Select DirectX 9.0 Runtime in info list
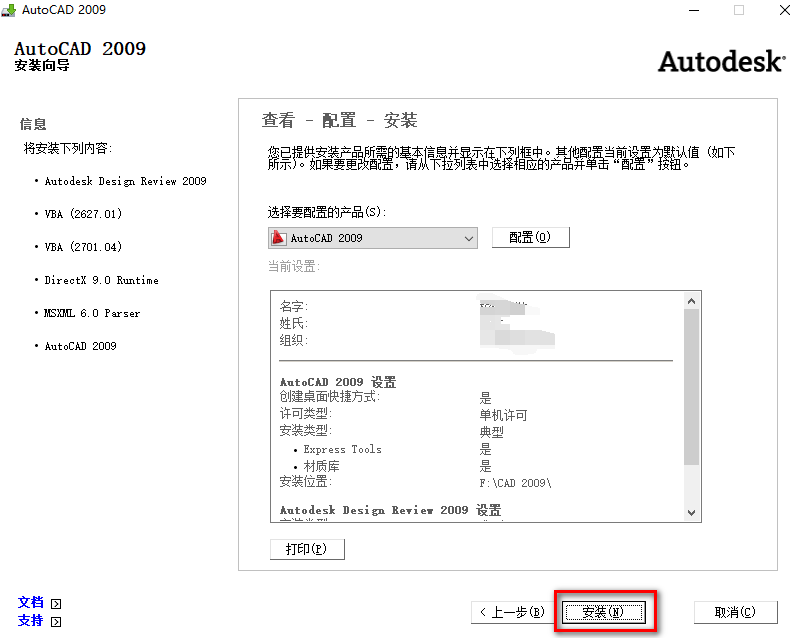806x638 pixels. point(101,280)
